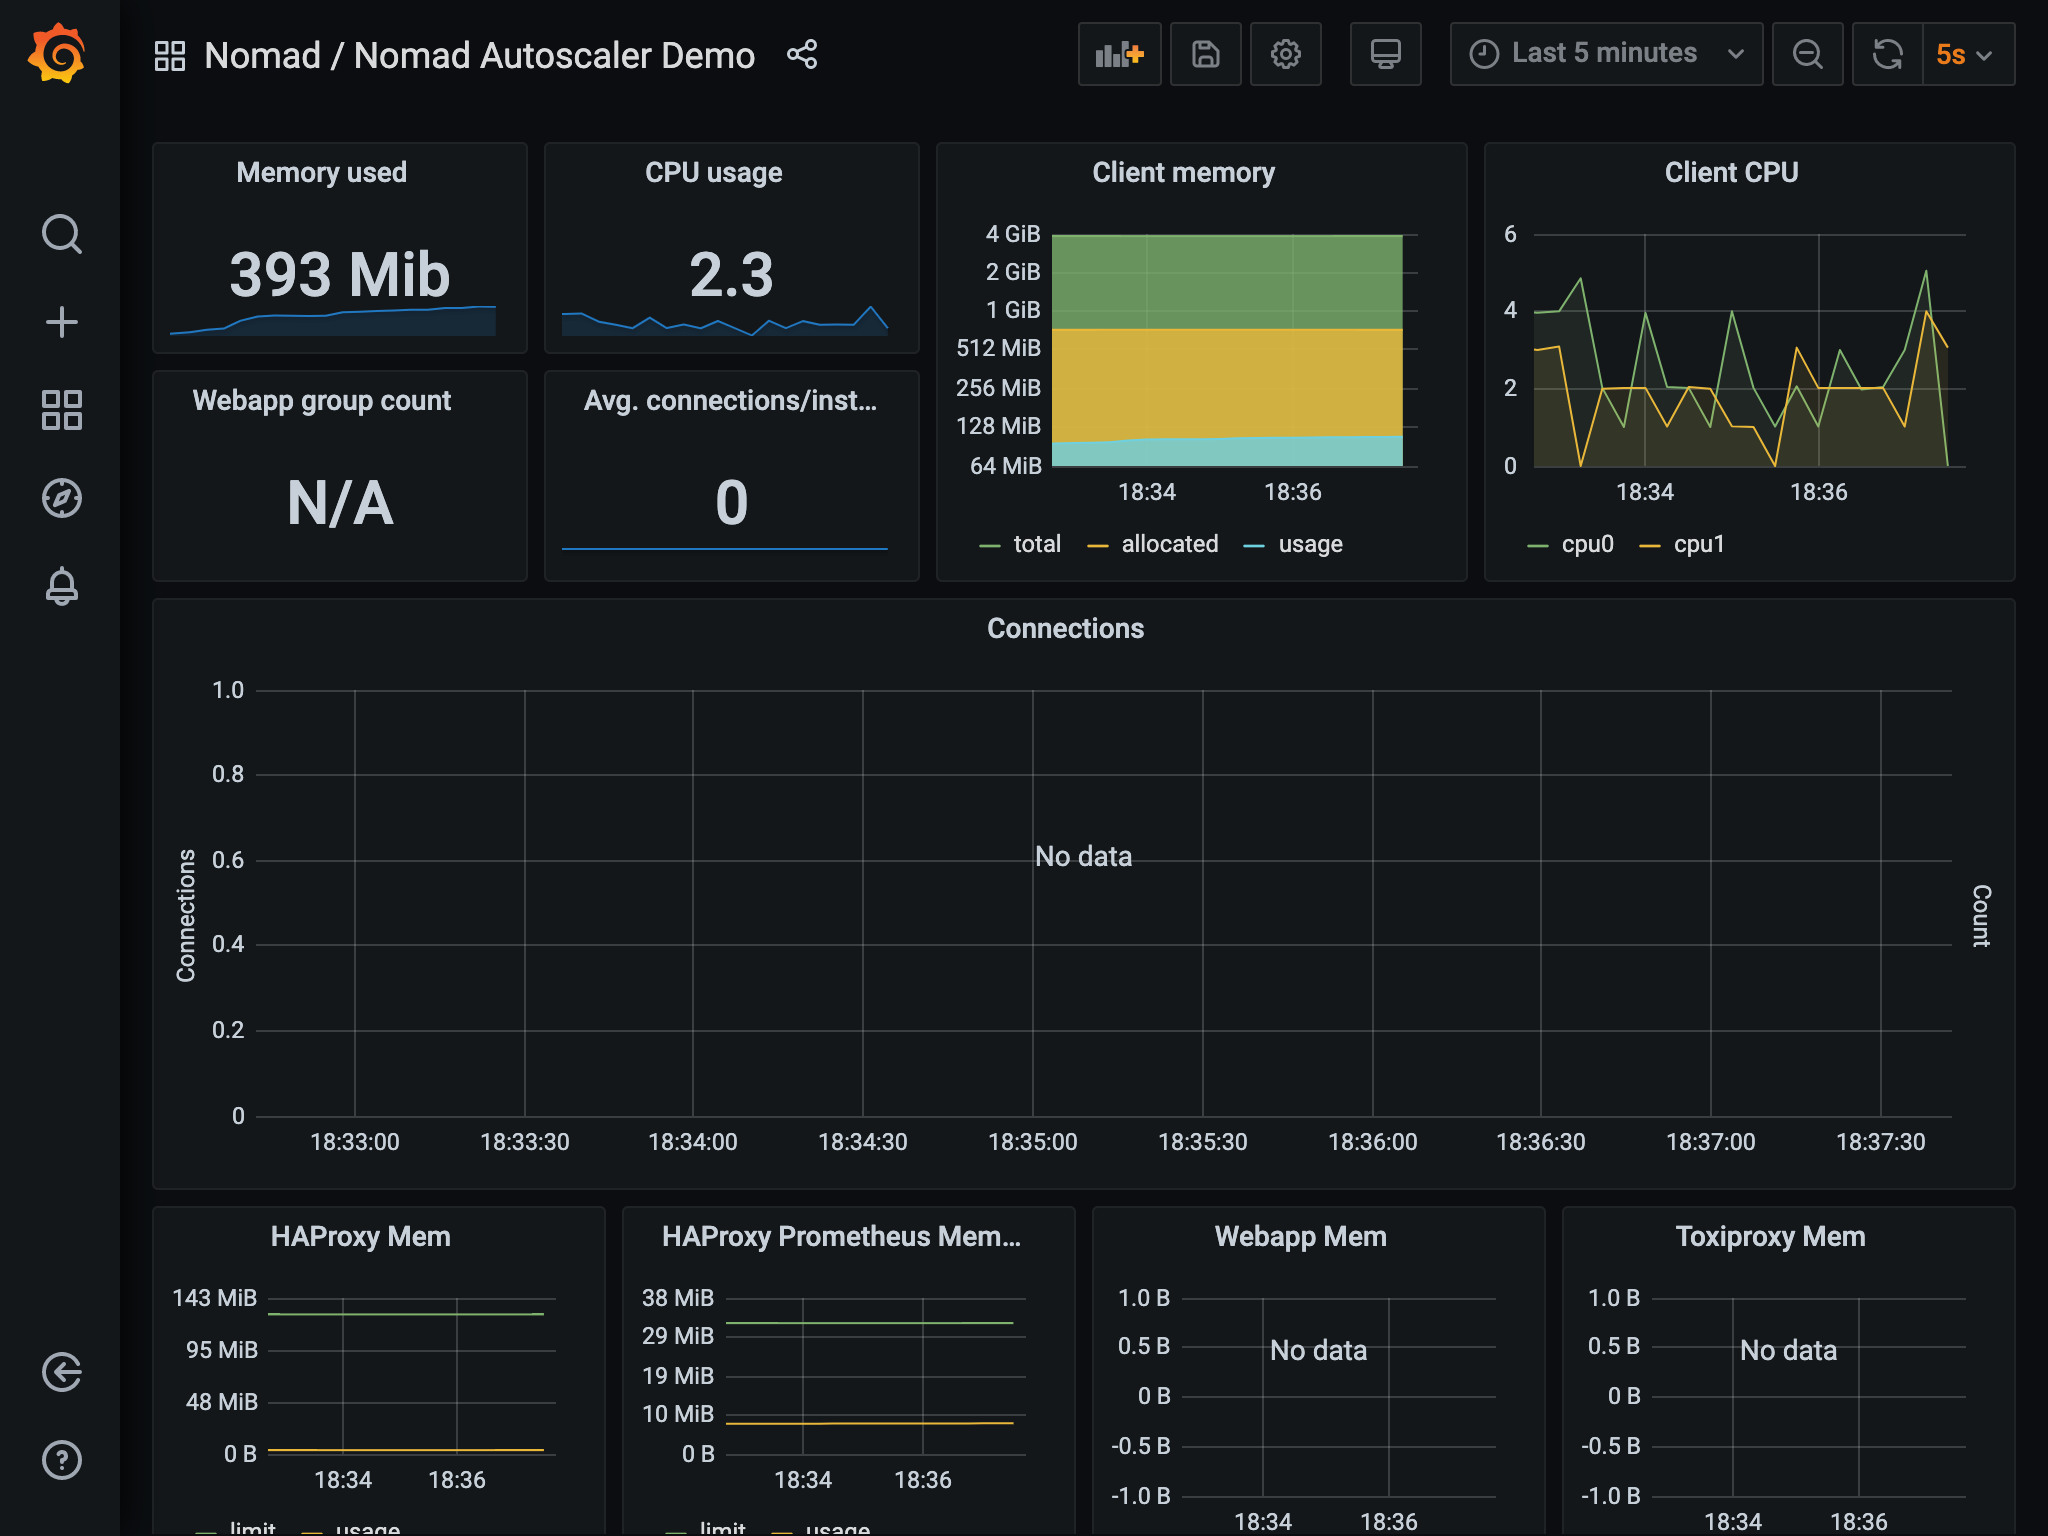
Task: Open the Connections panel title menu
Action: tap(1065, 628)
